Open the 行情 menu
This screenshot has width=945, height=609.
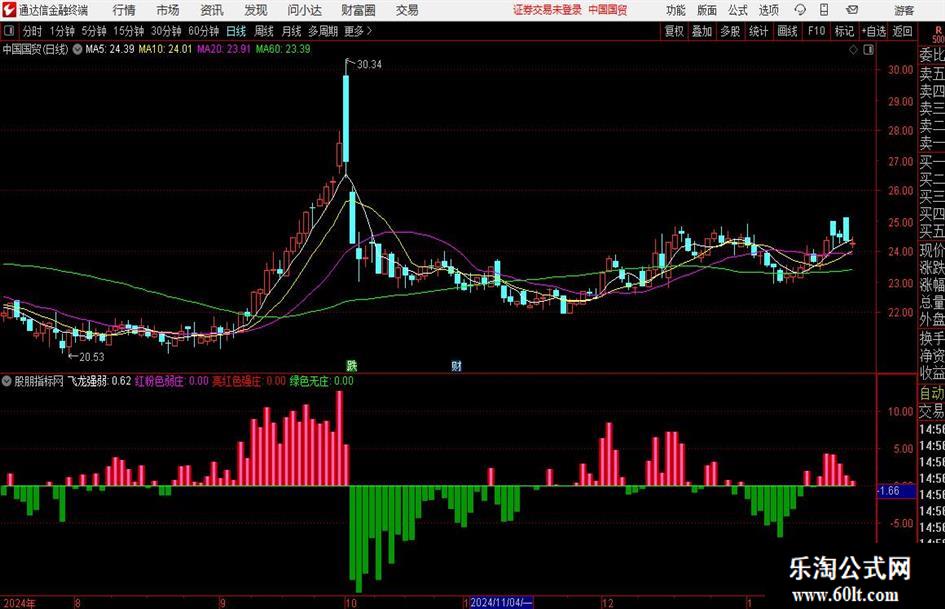pos(124,10)
